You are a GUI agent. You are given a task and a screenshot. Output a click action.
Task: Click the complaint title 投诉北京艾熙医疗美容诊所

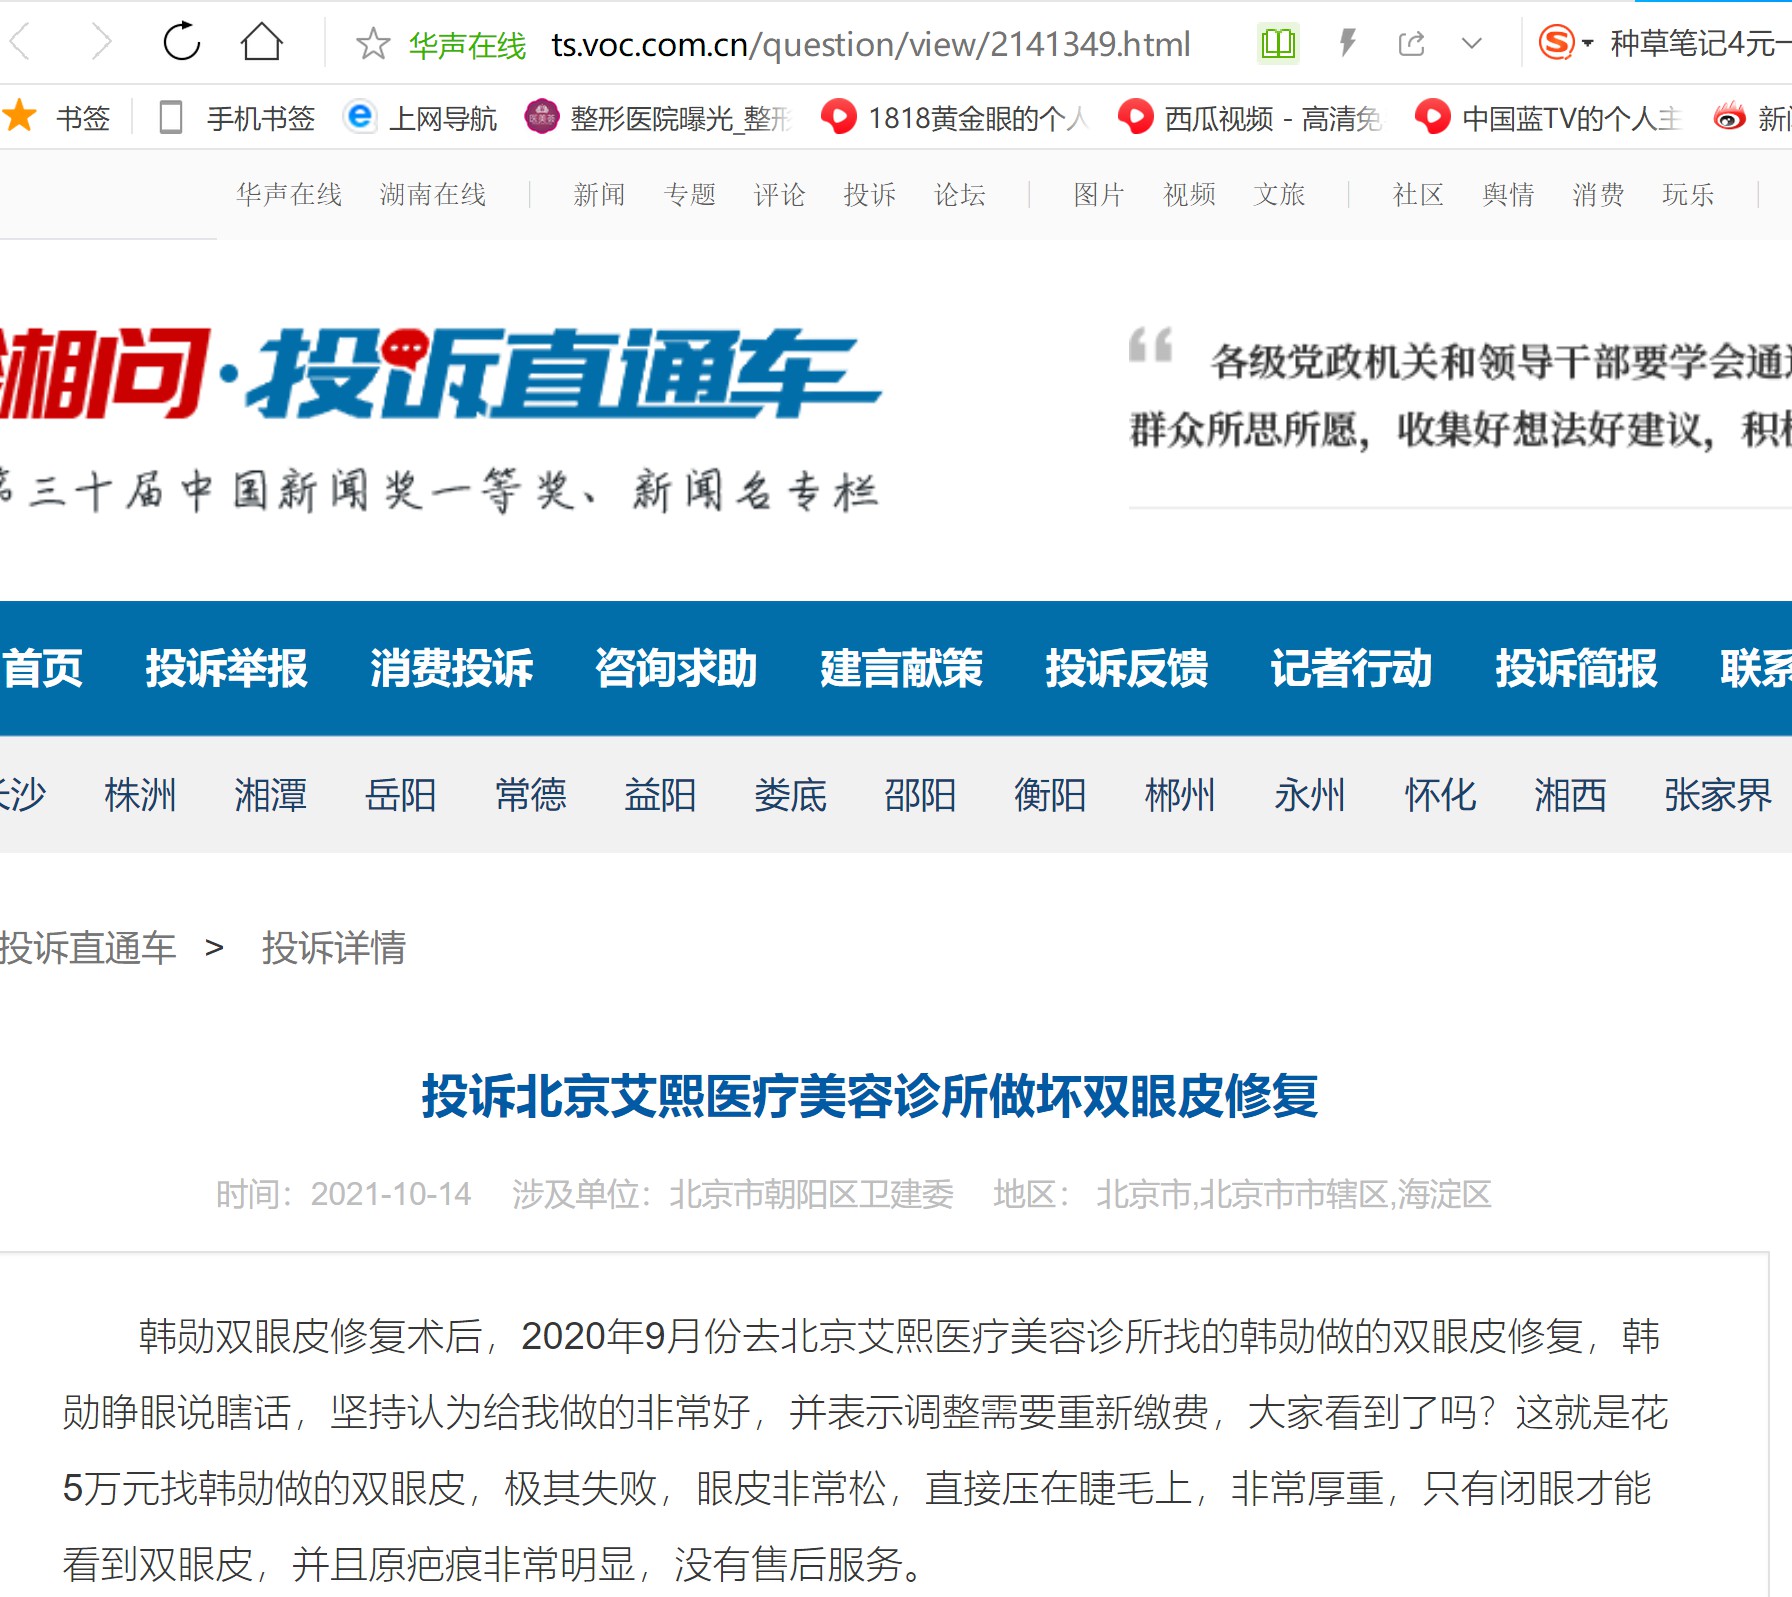coord(870,1096)
